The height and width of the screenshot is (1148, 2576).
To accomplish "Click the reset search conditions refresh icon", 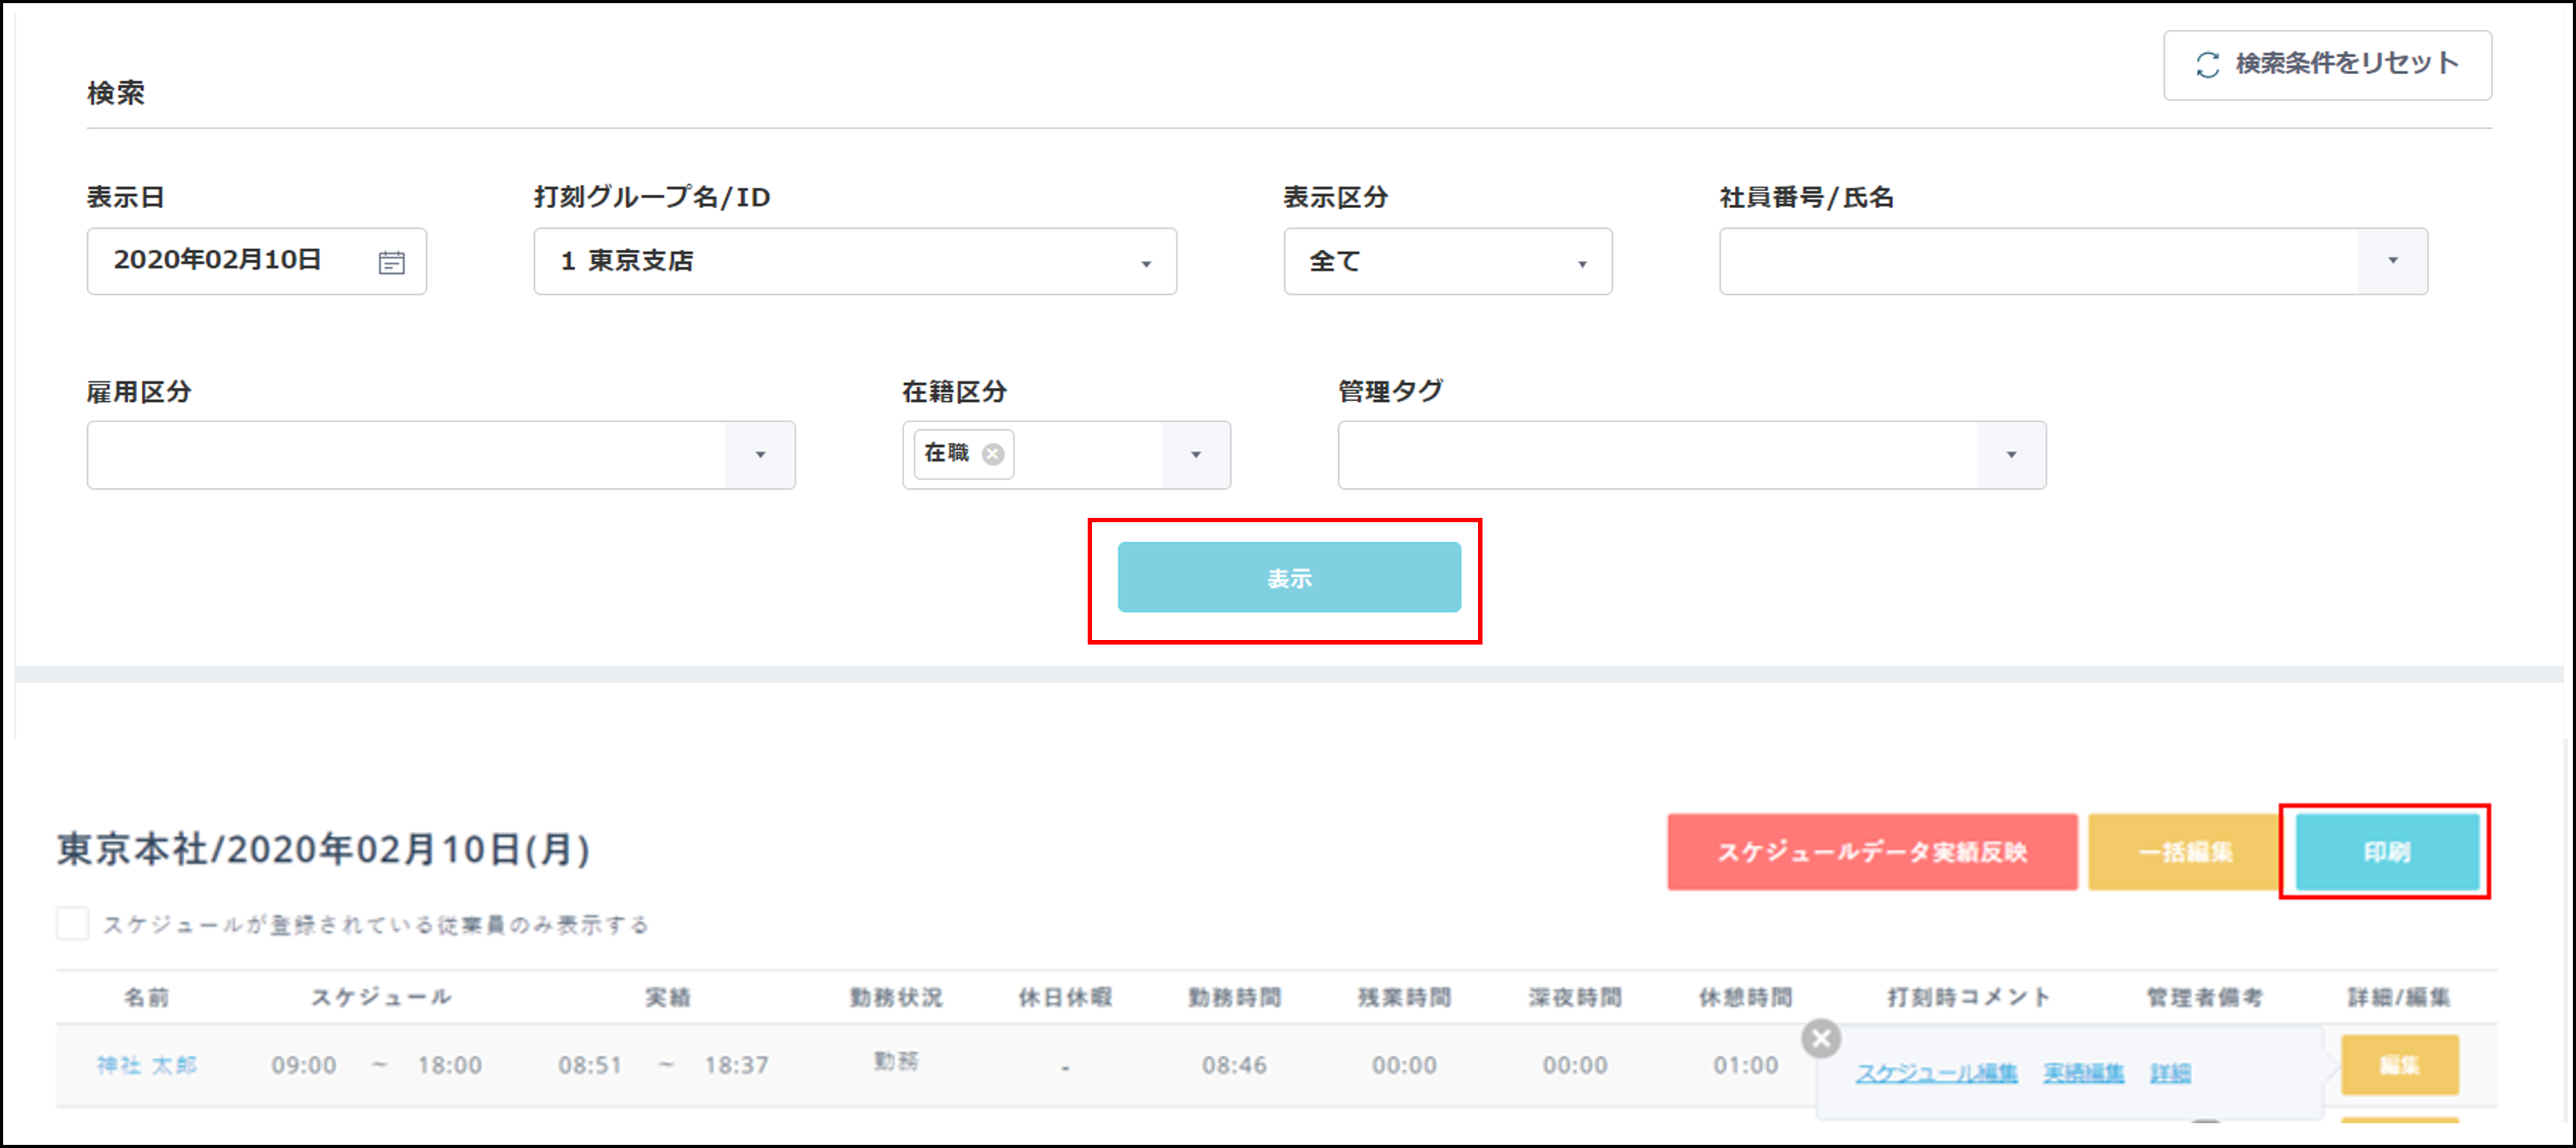I will (2207, 65).
